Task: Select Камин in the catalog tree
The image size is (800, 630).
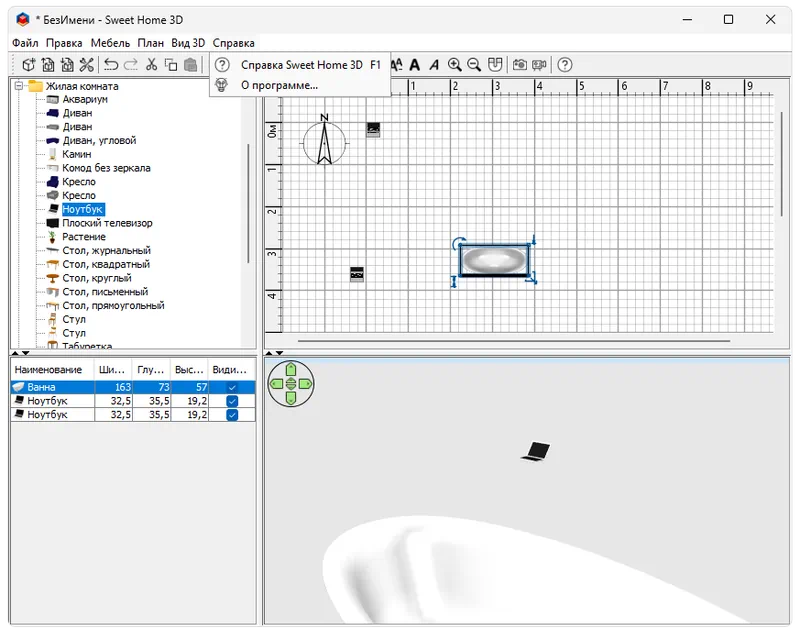Action: 77,154
